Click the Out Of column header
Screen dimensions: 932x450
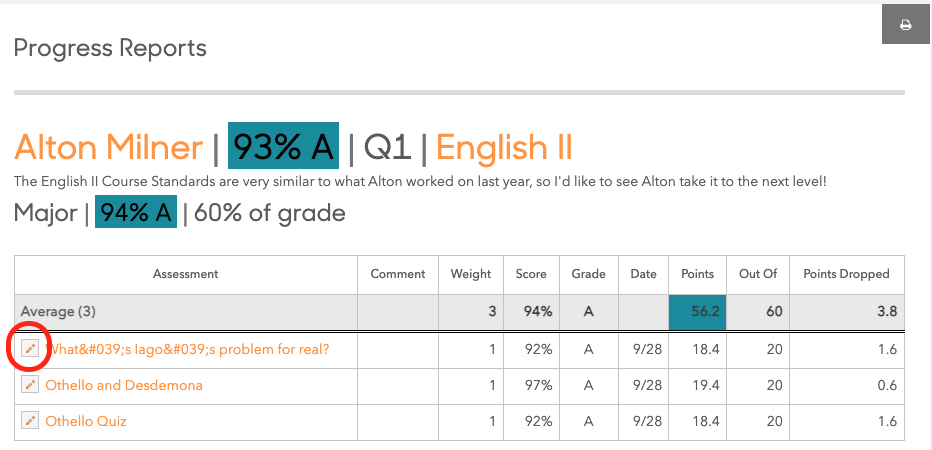point(758,274)
